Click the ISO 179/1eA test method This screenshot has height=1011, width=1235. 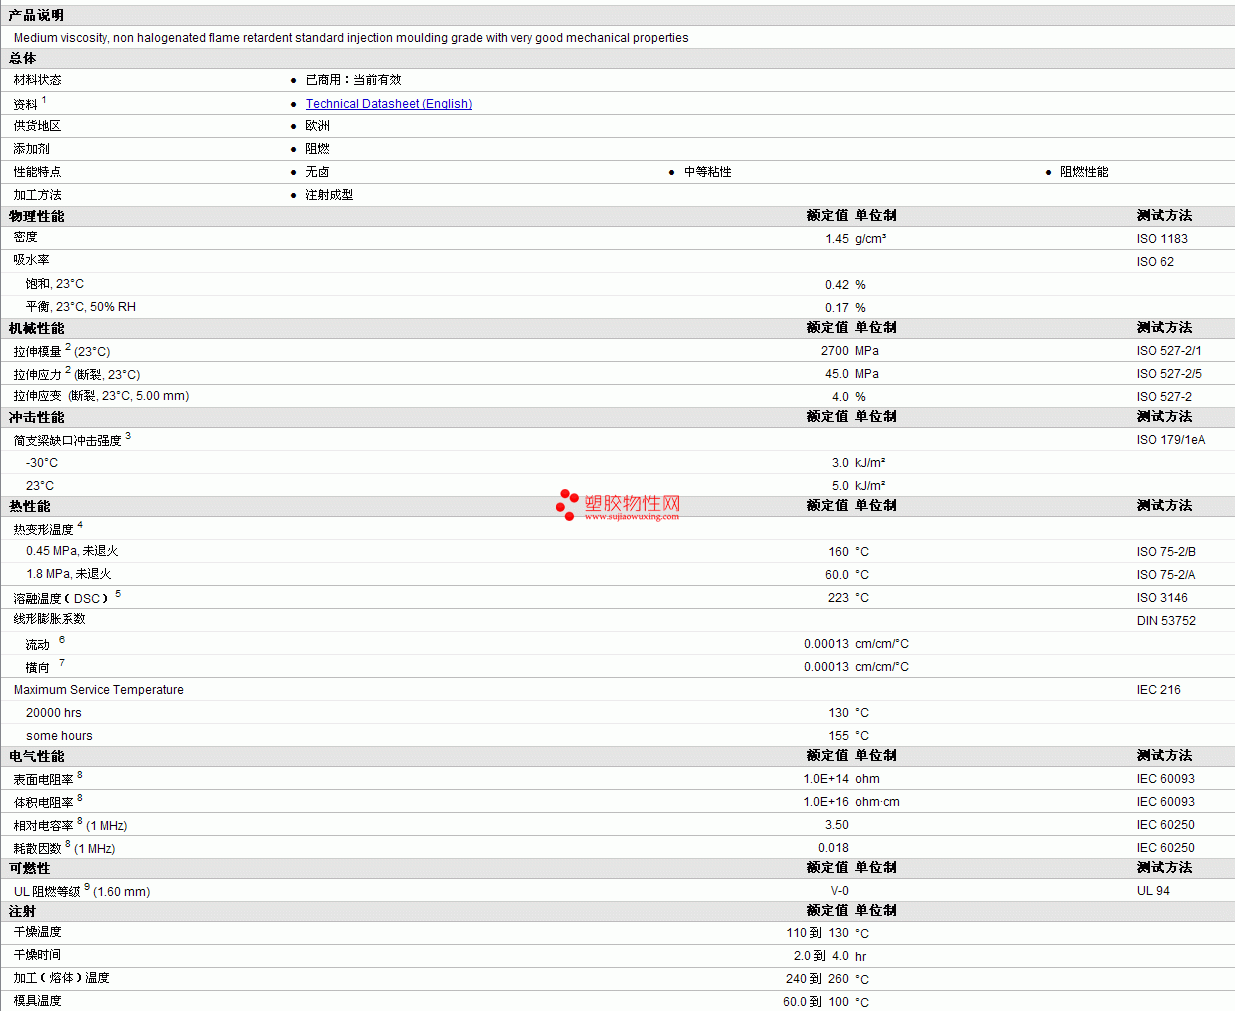1171,440
